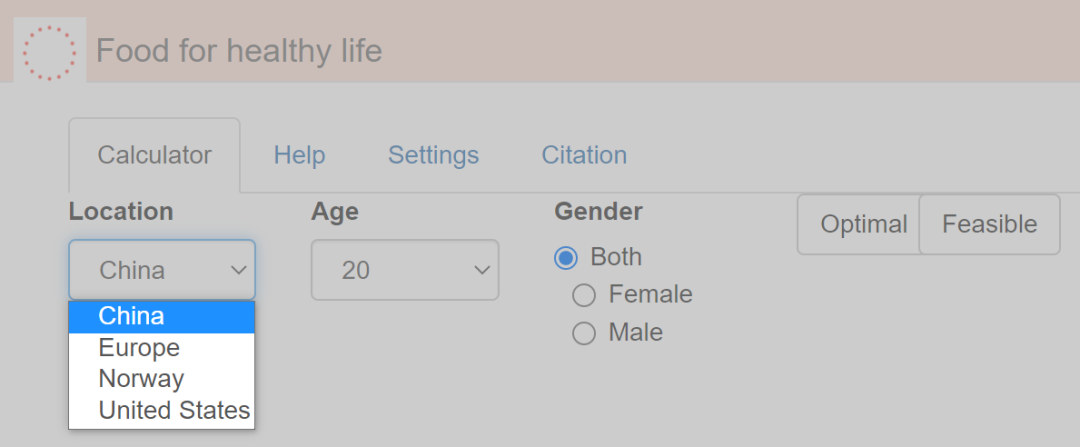Choose the Female radio button
Screen dimensions: 1080x447
click(584, 295)
